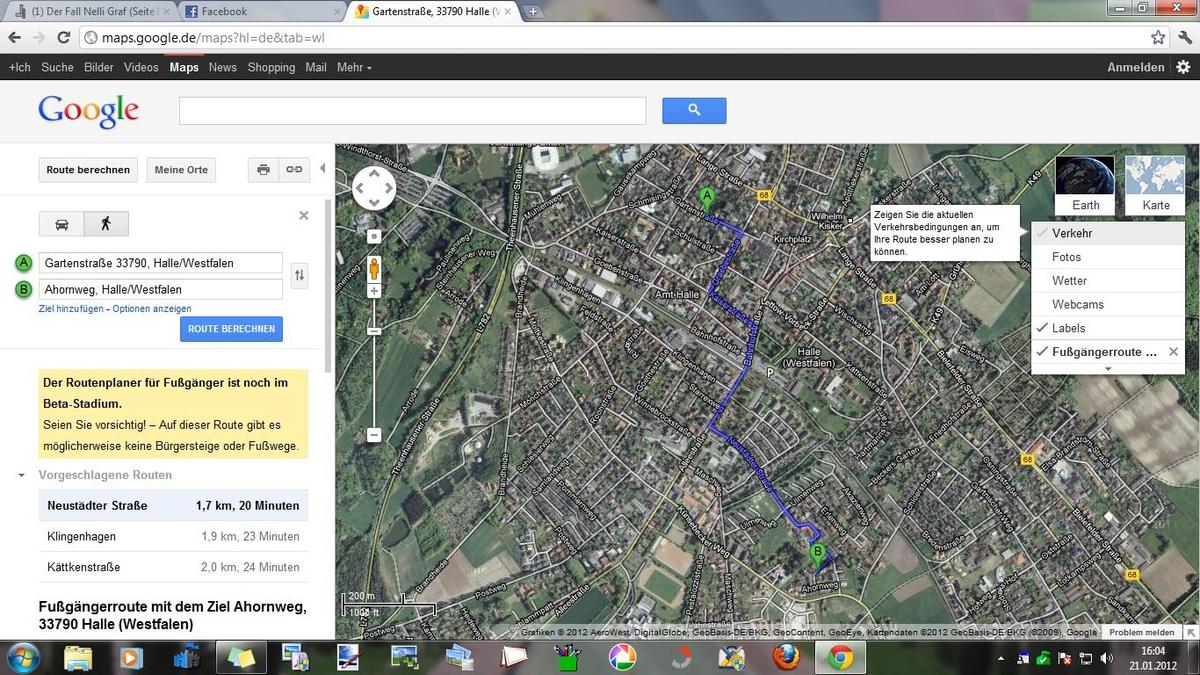Open Windows Explorer from the taskbar

78,657
